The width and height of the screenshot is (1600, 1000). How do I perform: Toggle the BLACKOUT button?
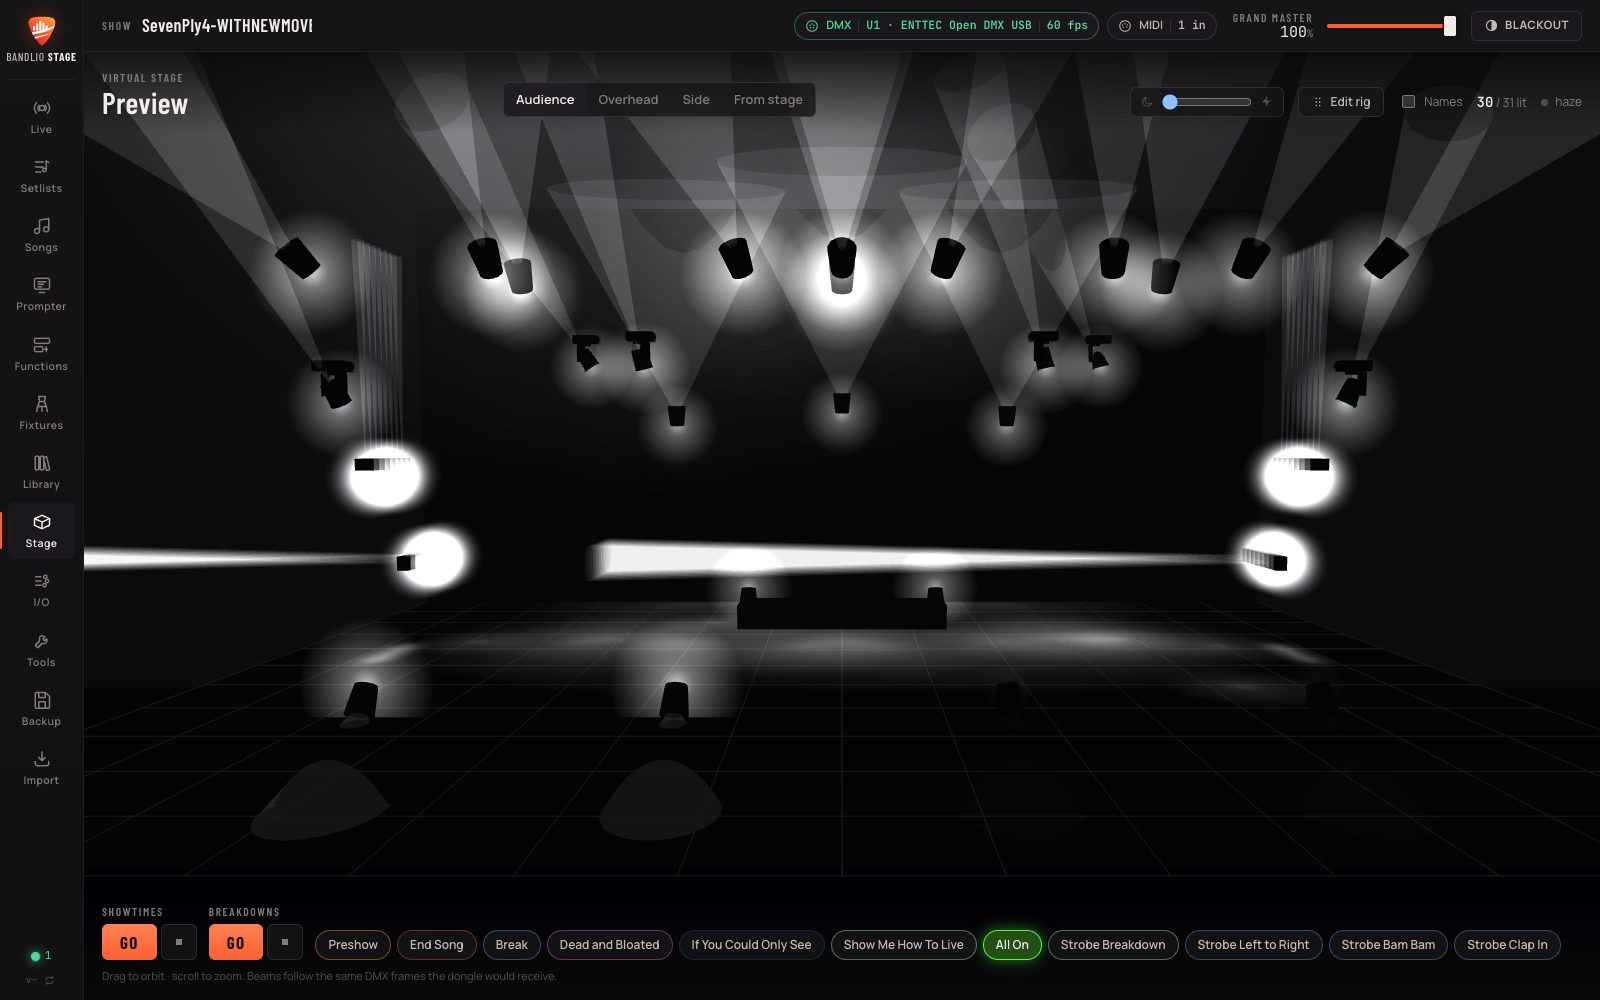(1526, 26)
